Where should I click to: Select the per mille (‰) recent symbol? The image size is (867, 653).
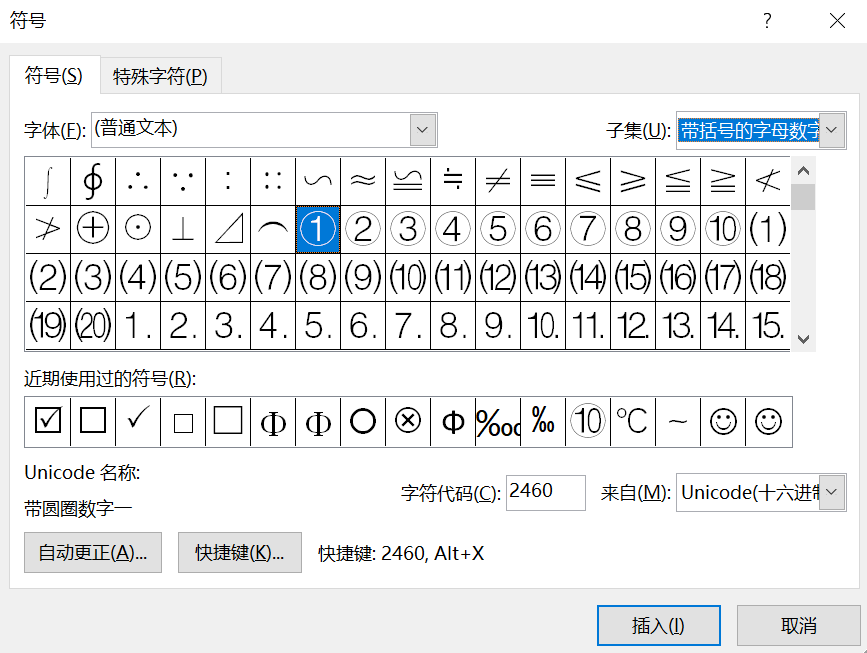(x=542, y=422)
